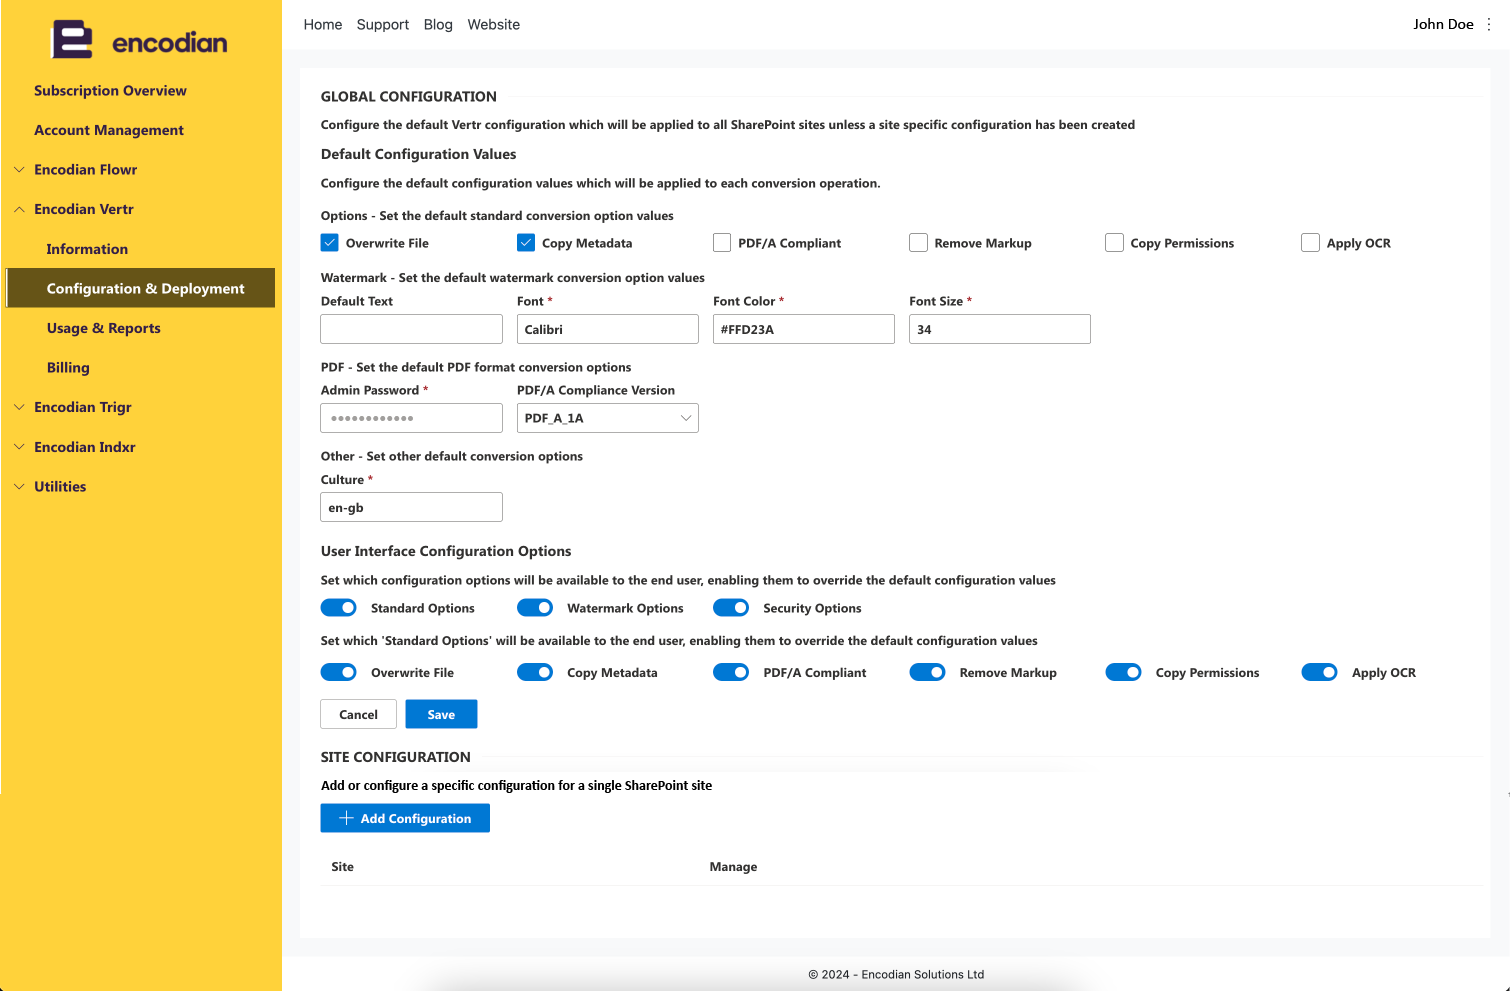The width and height of the screenshot is (1510, 991).
Task: Go to Account Management
Action: [x=109, y=130]
